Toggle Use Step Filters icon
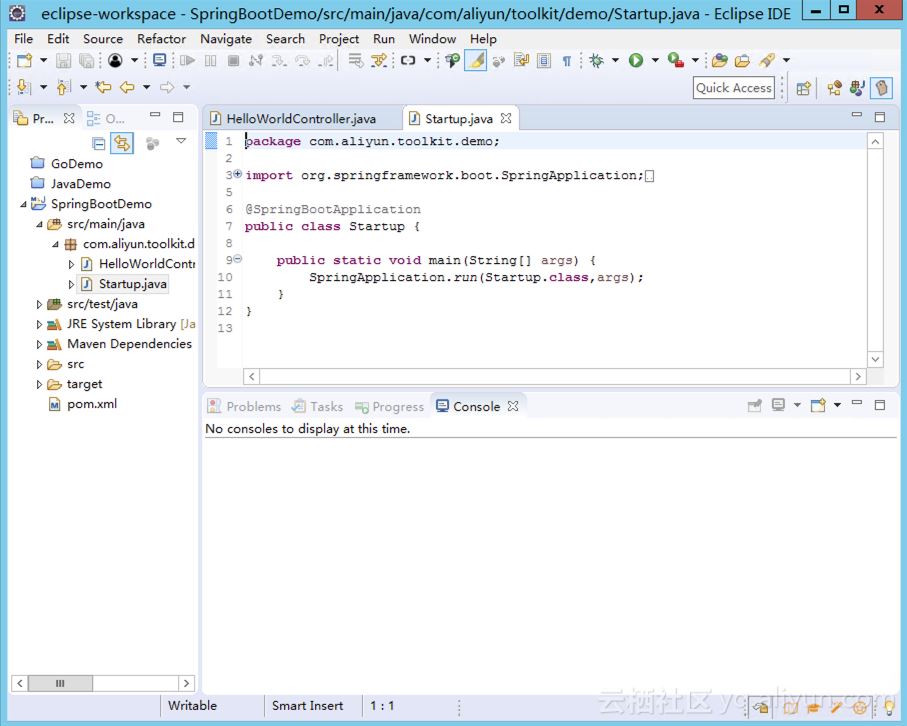 [379, 60]
